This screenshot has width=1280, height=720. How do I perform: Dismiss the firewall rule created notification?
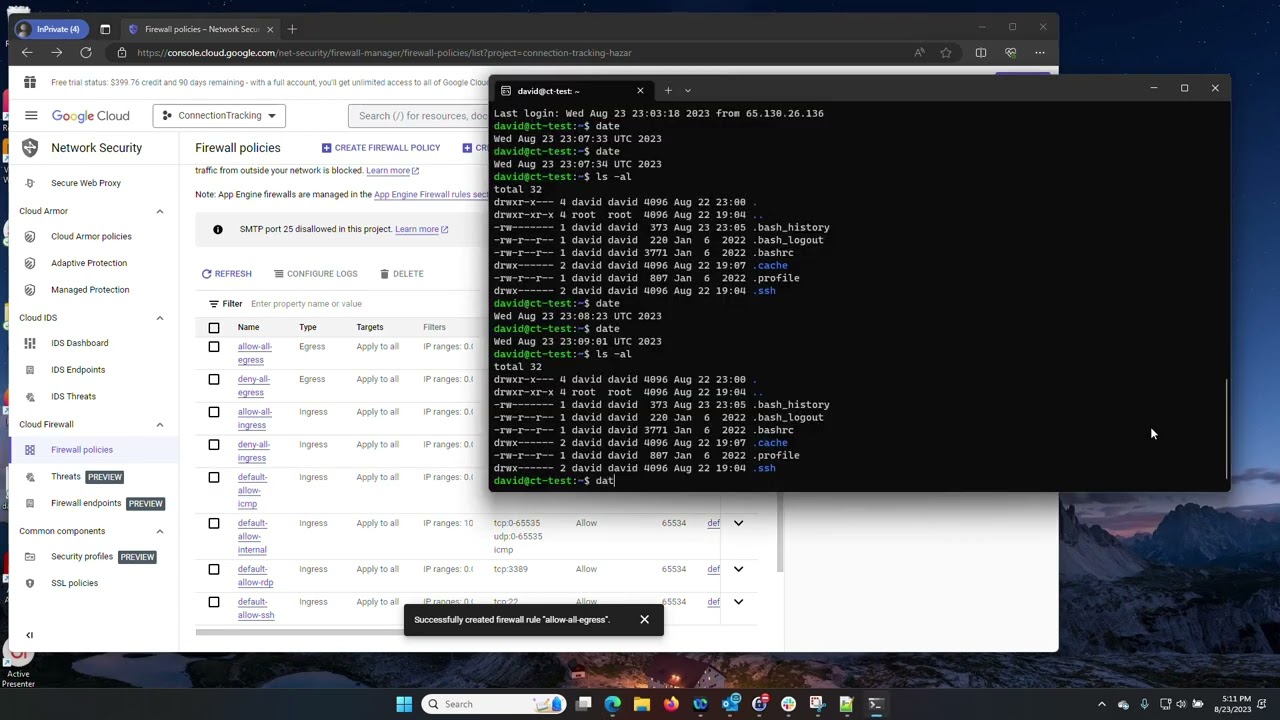[644, 620]
